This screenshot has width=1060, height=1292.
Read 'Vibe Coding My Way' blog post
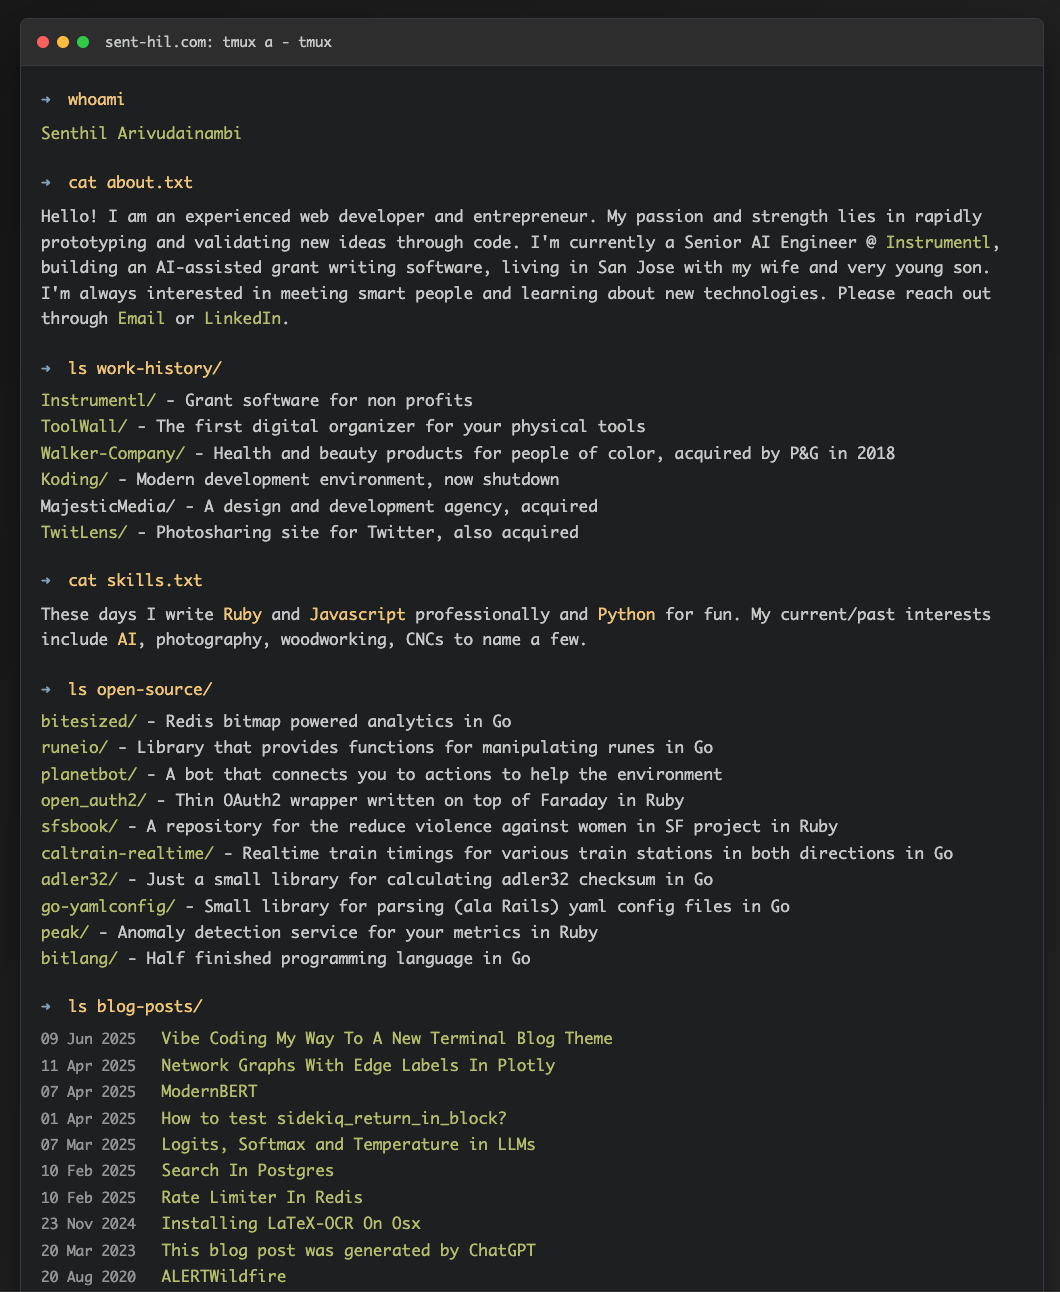[x=387, y=1038]
